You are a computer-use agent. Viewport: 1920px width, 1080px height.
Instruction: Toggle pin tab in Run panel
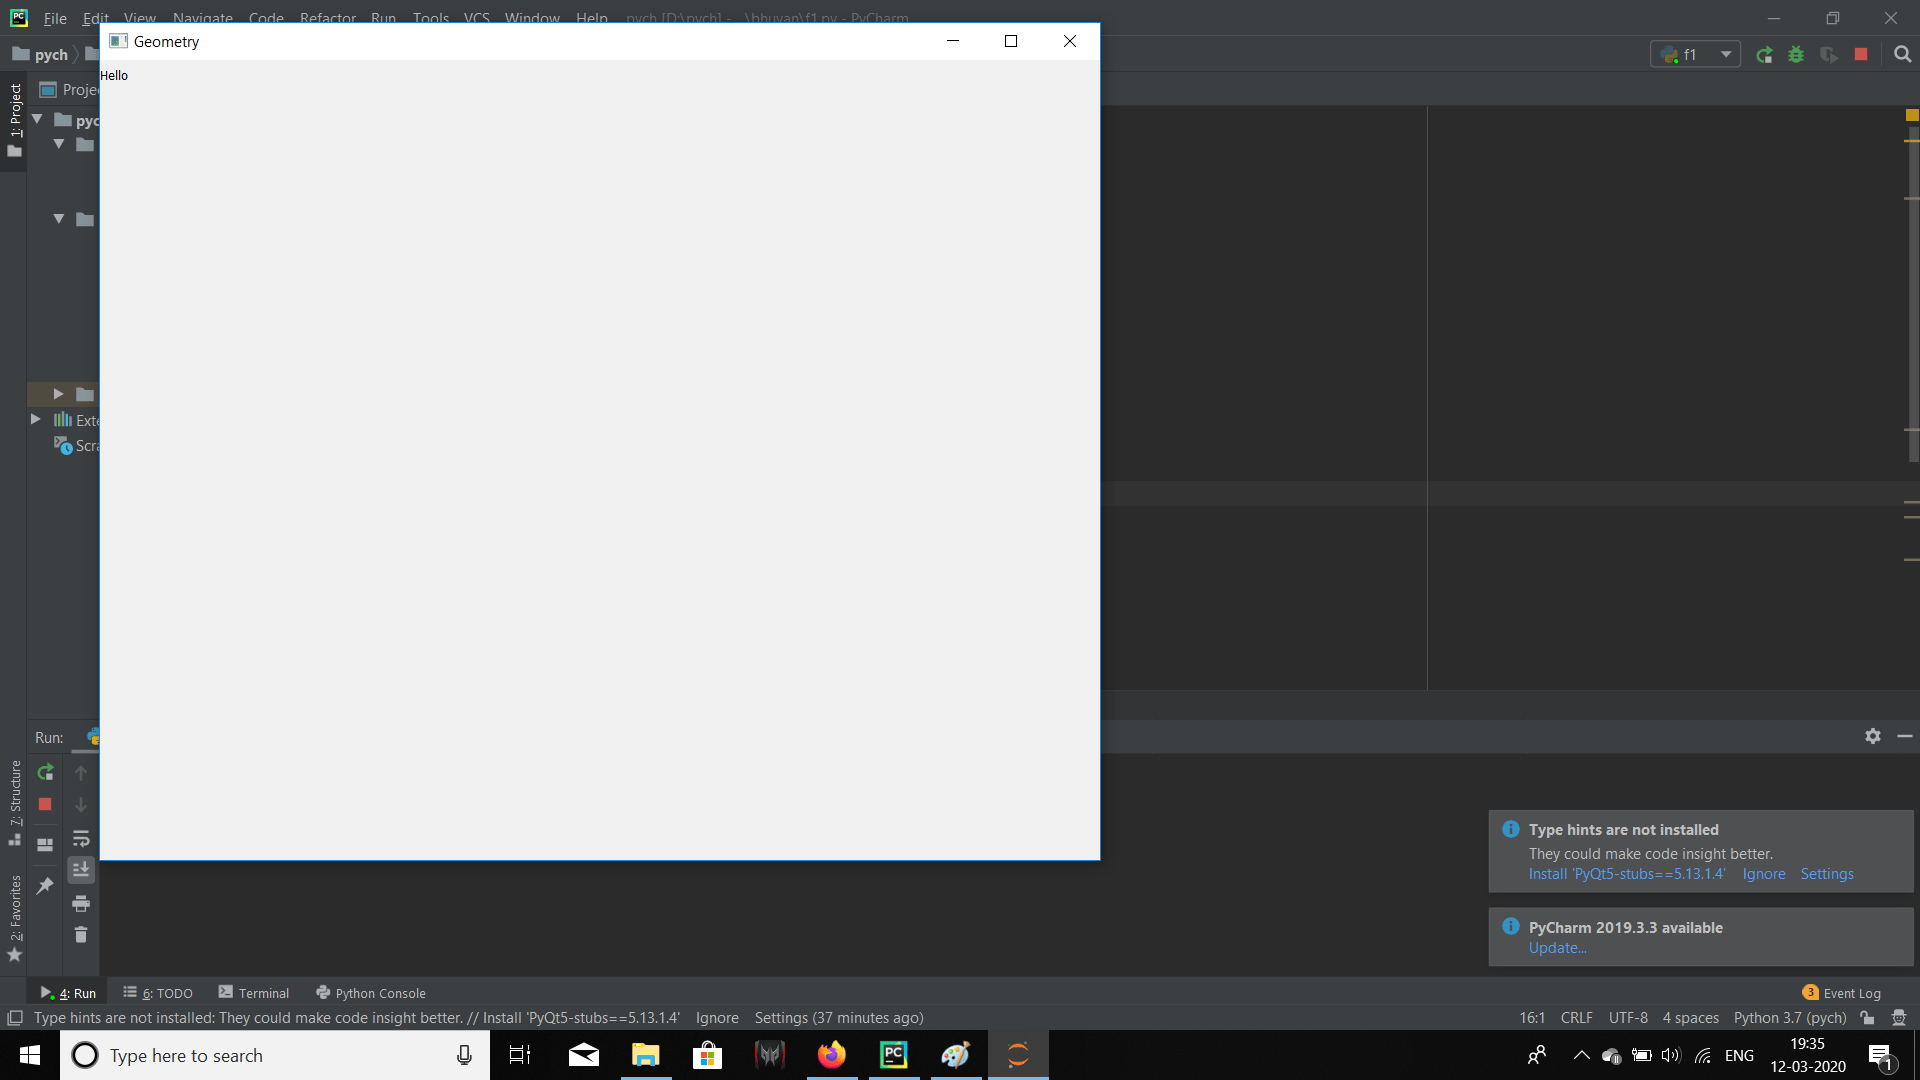[x=45, y=886]
